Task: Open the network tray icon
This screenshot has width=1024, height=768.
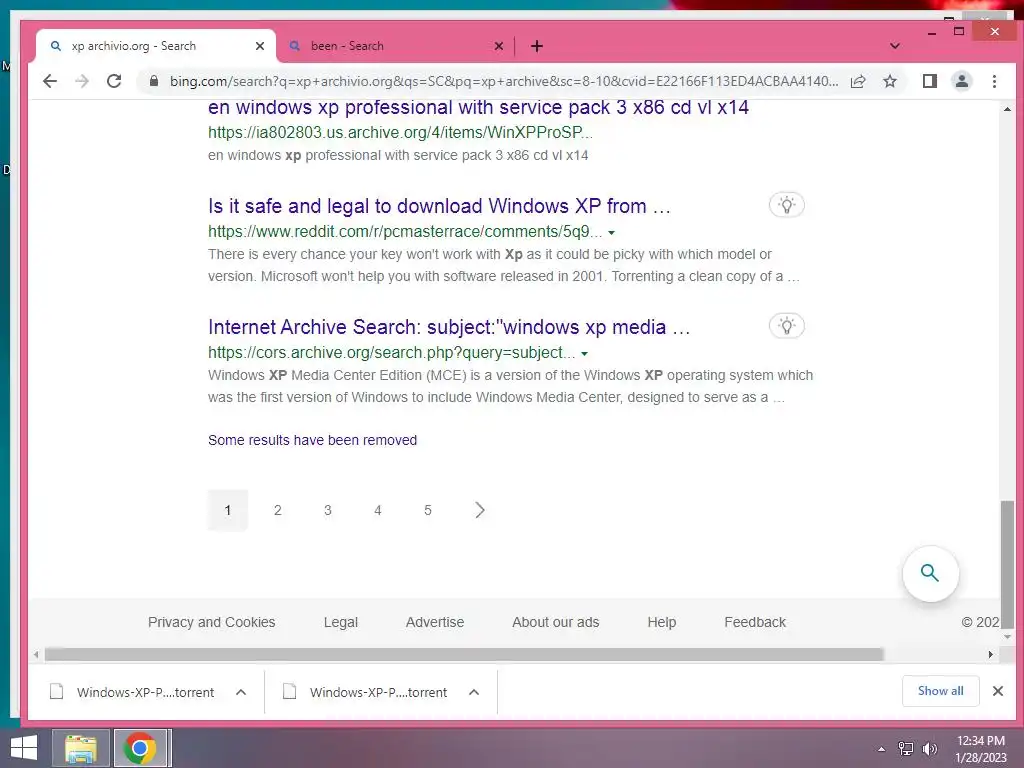Action: pyautogui.click(x=906, y=749)
